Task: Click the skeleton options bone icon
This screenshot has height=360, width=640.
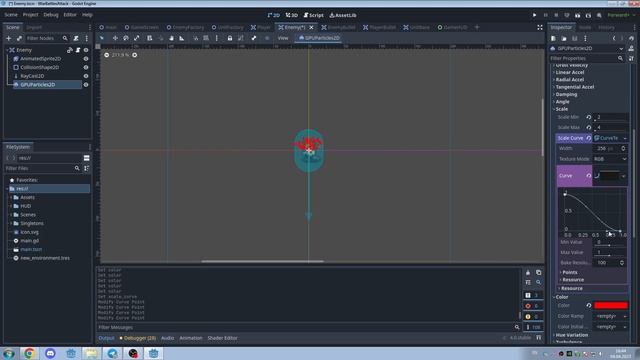Action: coord(254,38)
